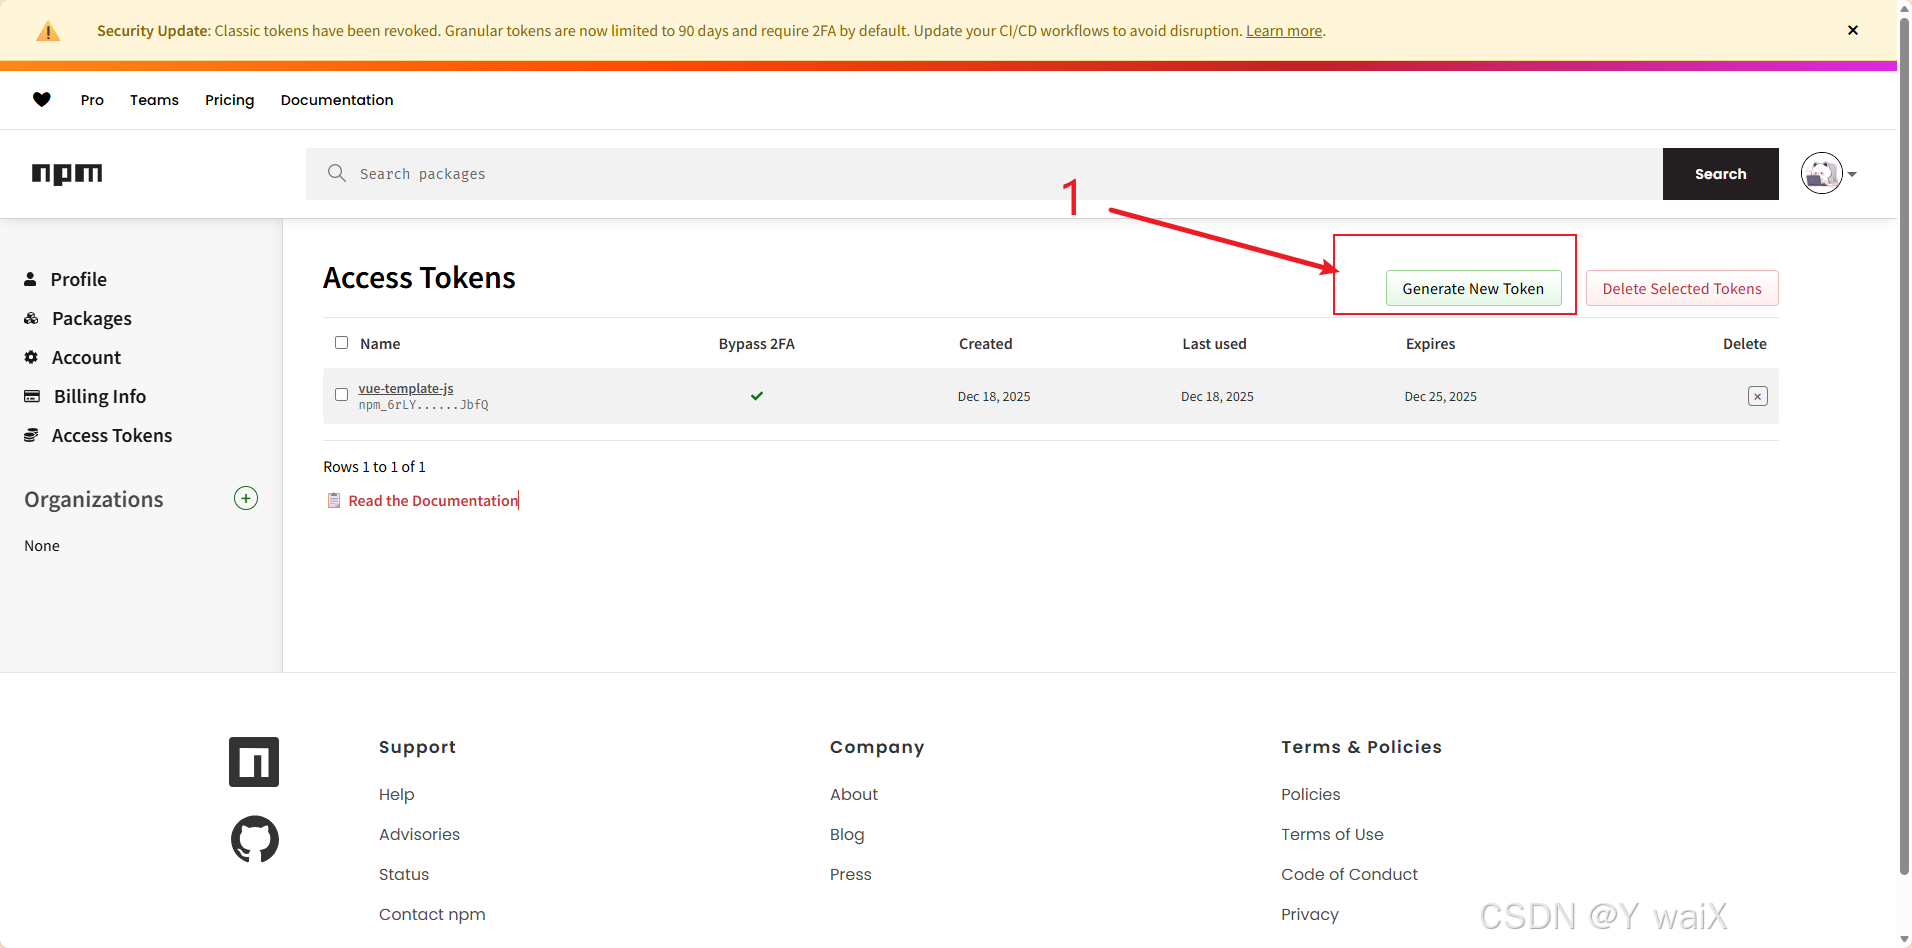Viewport: 1912px width, 948px height.
Task: Click the Profile person icon
Action: pyautogui.click(x=30, y=279)
